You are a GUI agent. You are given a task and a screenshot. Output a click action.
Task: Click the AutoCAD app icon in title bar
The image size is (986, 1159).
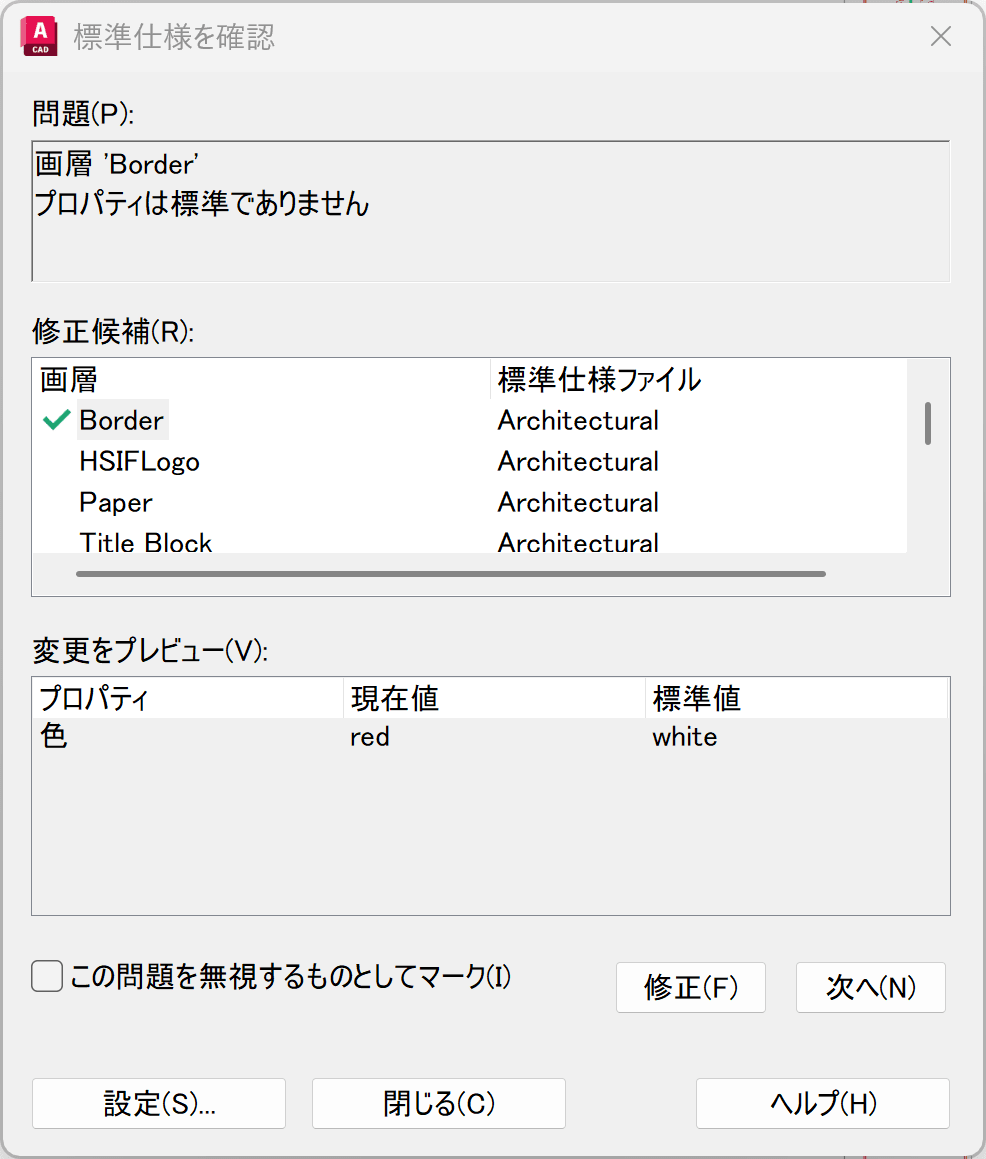click(x=40, y=38)
